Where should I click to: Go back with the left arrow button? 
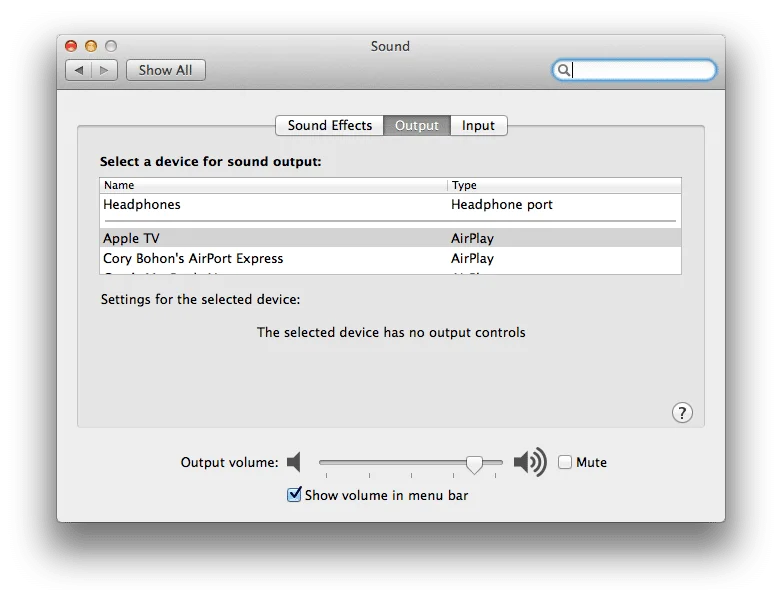79,70
